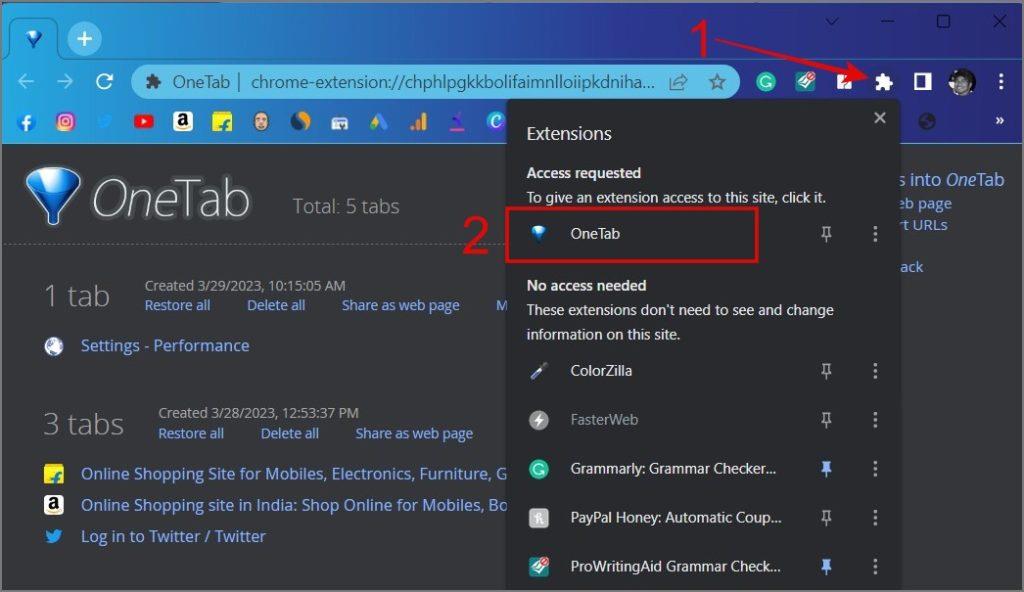The height and width of the screenshot is (592, 1024).
Task: Click Share as web page for 3 tabs group
Action: click(414, 435)
